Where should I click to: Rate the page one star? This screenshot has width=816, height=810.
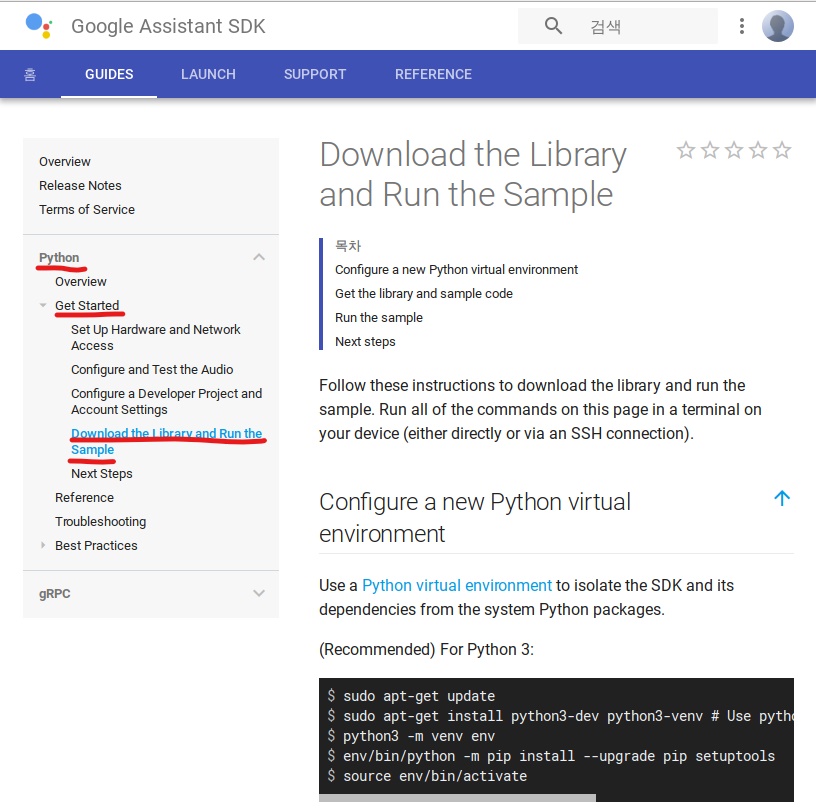point(686,150)
